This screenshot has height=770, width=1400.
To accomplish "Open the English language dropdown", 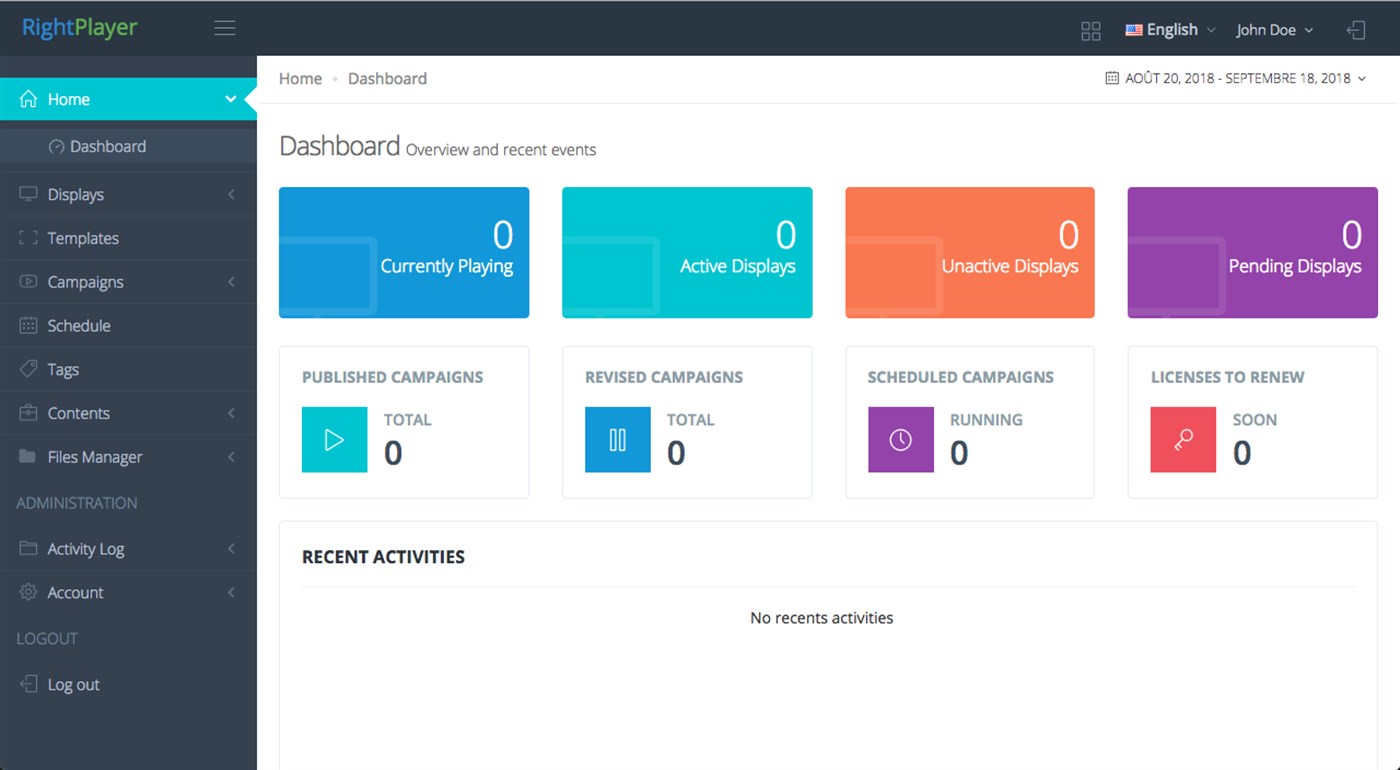I will tap(1170, 30).
